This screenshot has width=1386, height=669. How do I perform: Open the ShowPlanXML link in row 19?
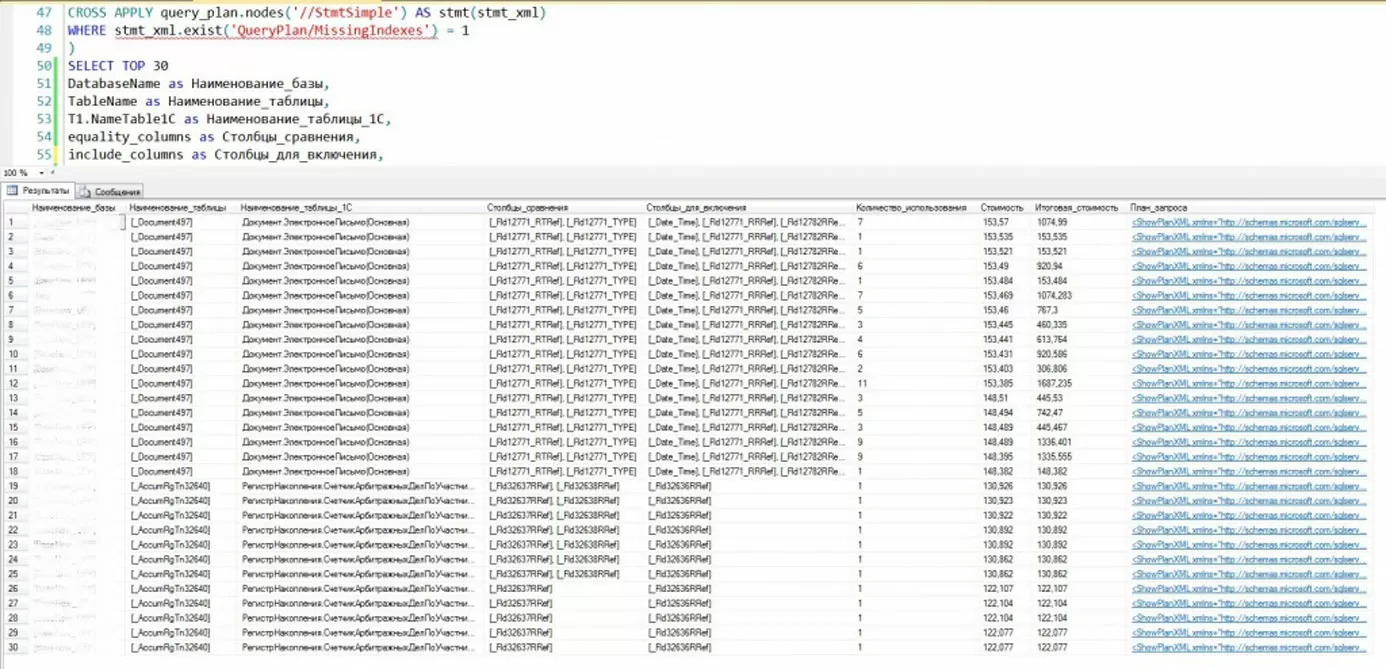[1248, 486]
